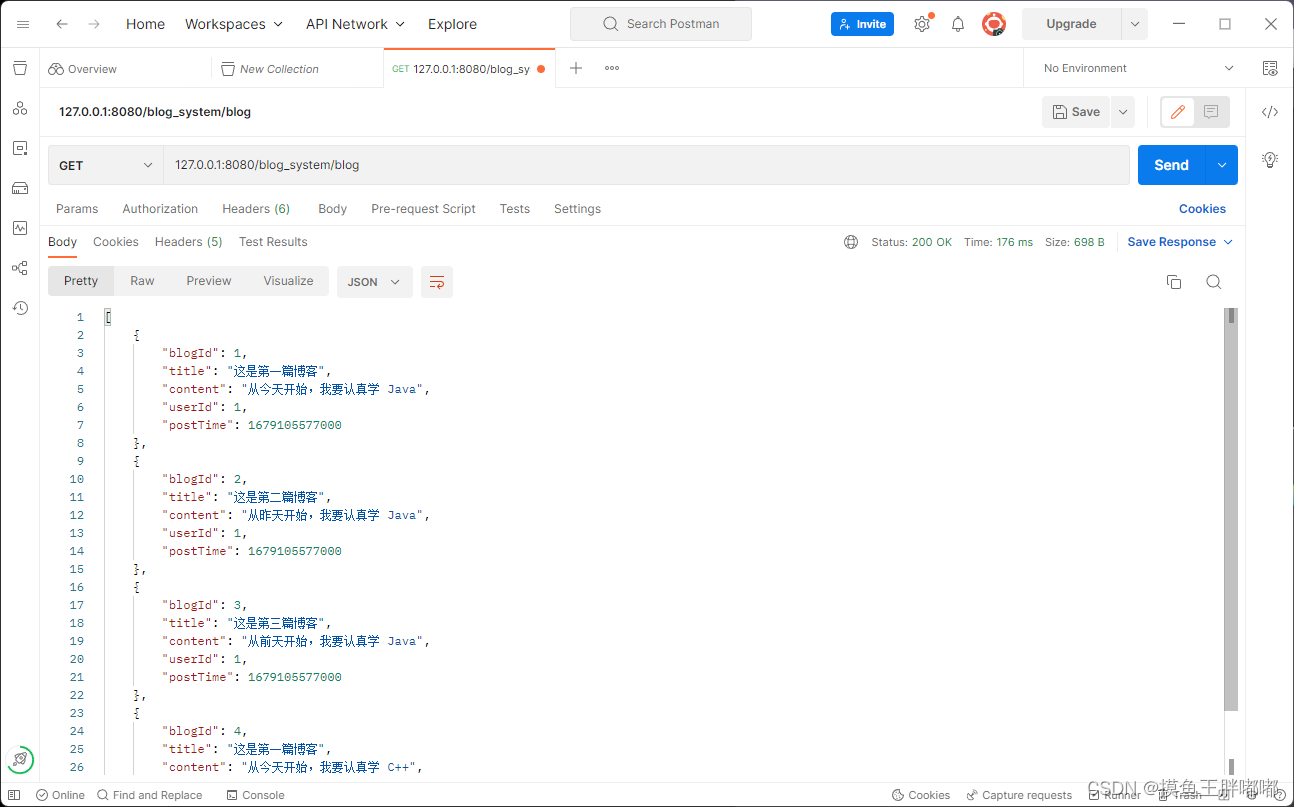
Task: Switch to the Overview tab
Action: 83,68
